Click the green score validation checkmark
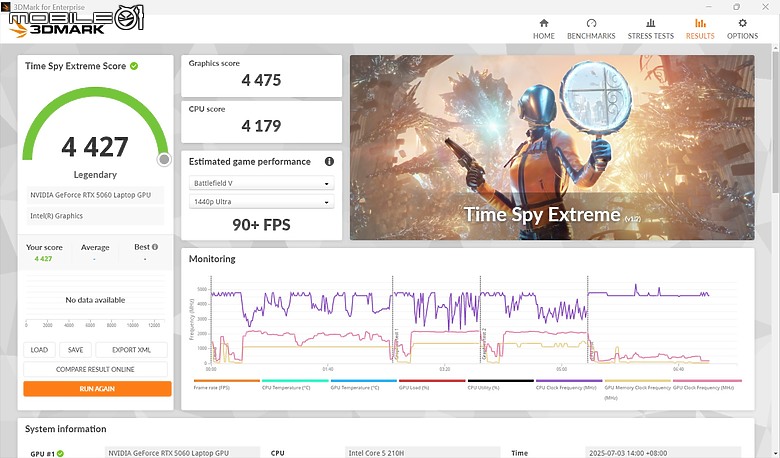The width and height of the screenshot is (780, 458). (x=134, y=66)
